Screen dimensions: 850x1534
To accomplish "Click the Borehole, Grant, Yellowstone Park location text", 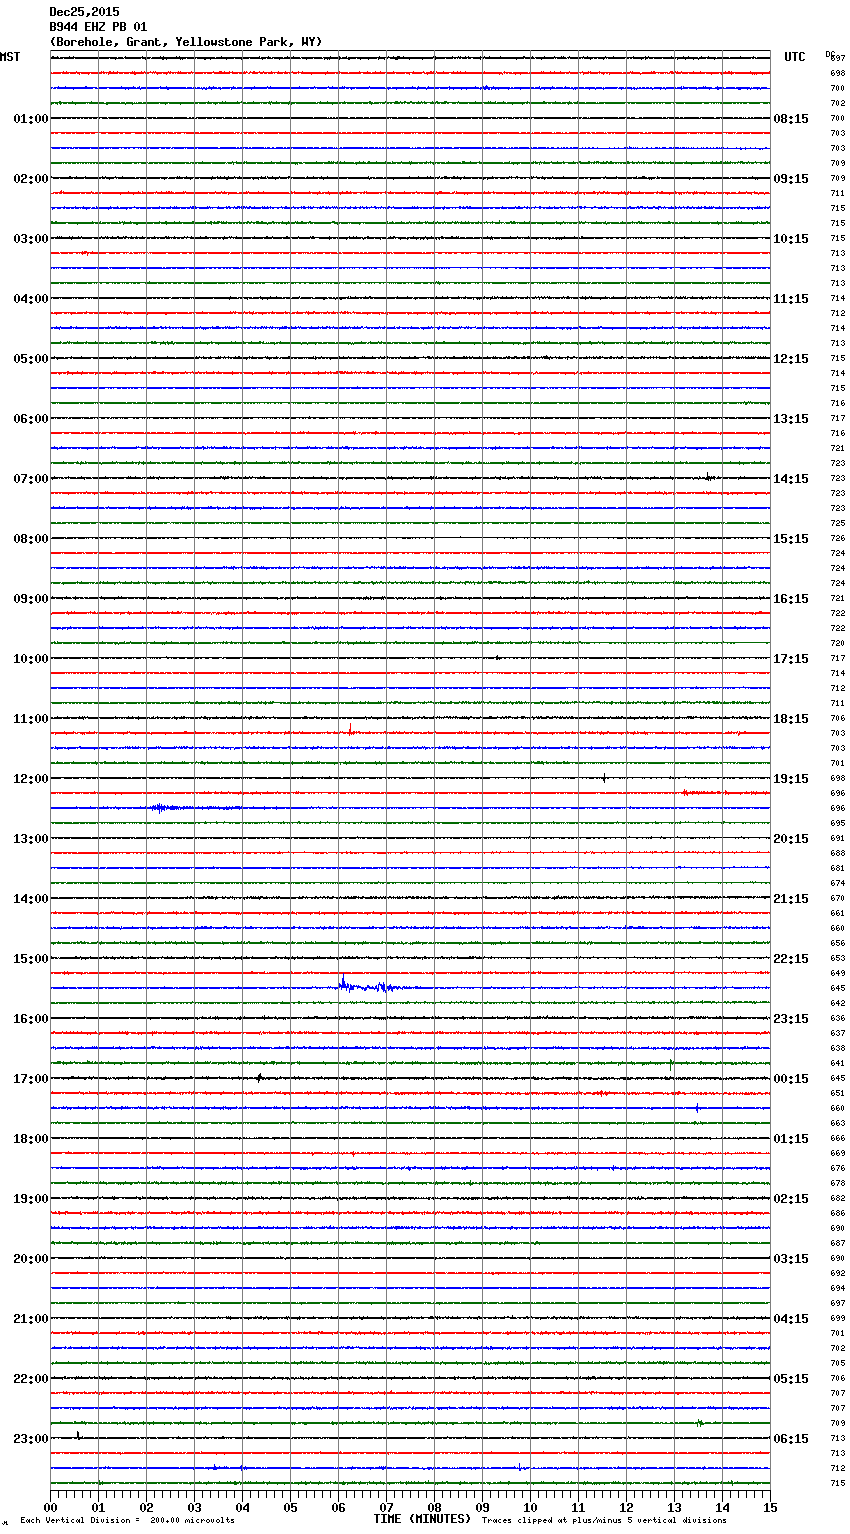I will point(186,42).
